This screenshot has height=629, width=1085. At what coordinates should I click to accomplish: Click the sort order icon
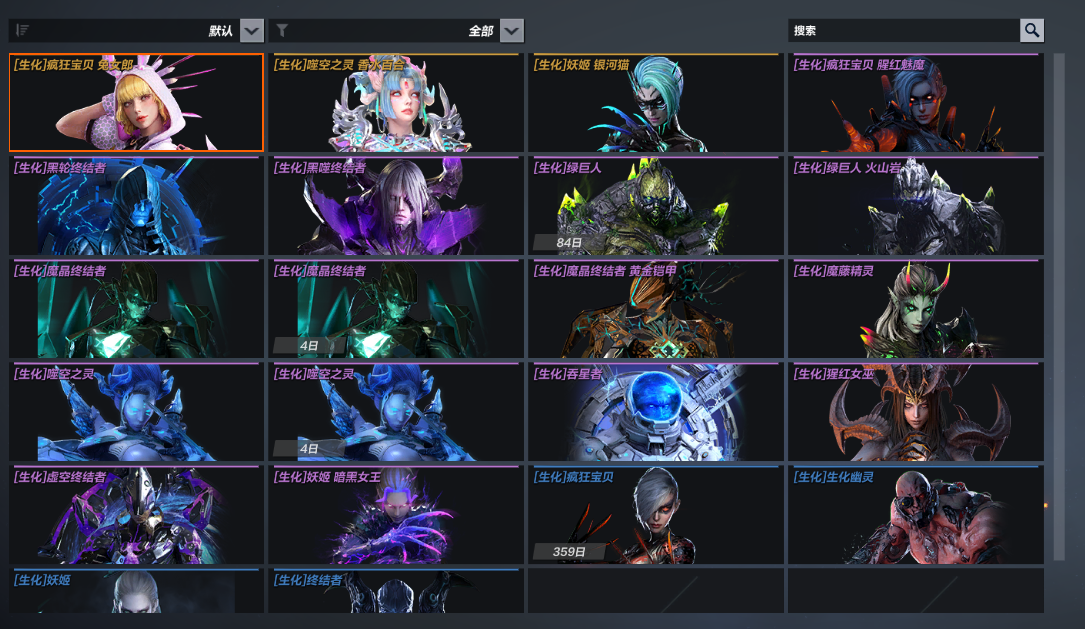22,30
